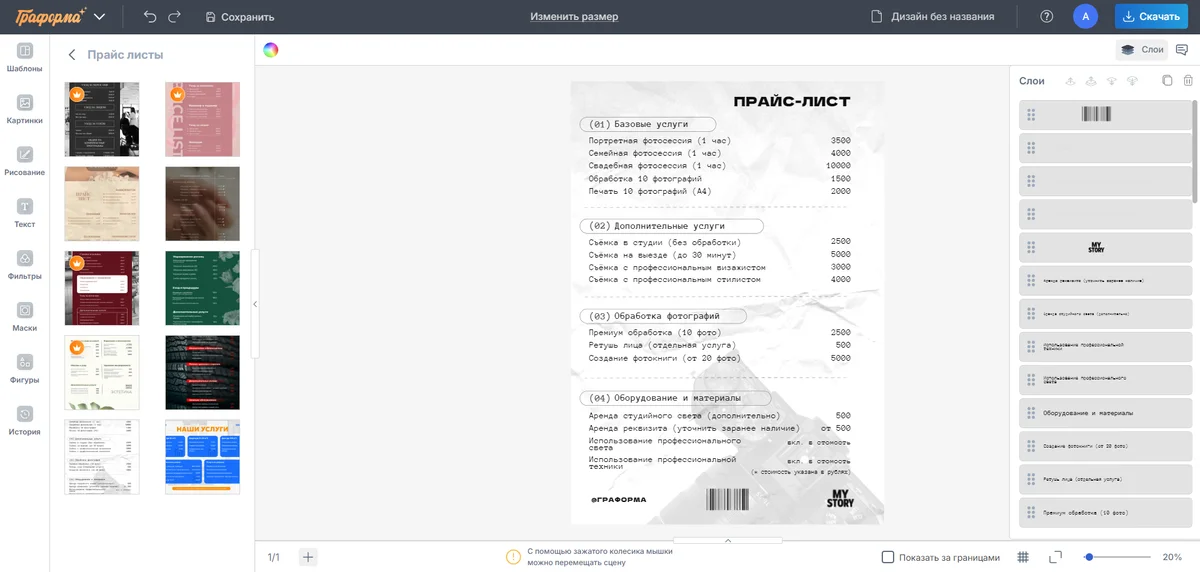Choose the burgundy price list template
The height and width of the screenshot is (572, 1200).
coord(102,288)
